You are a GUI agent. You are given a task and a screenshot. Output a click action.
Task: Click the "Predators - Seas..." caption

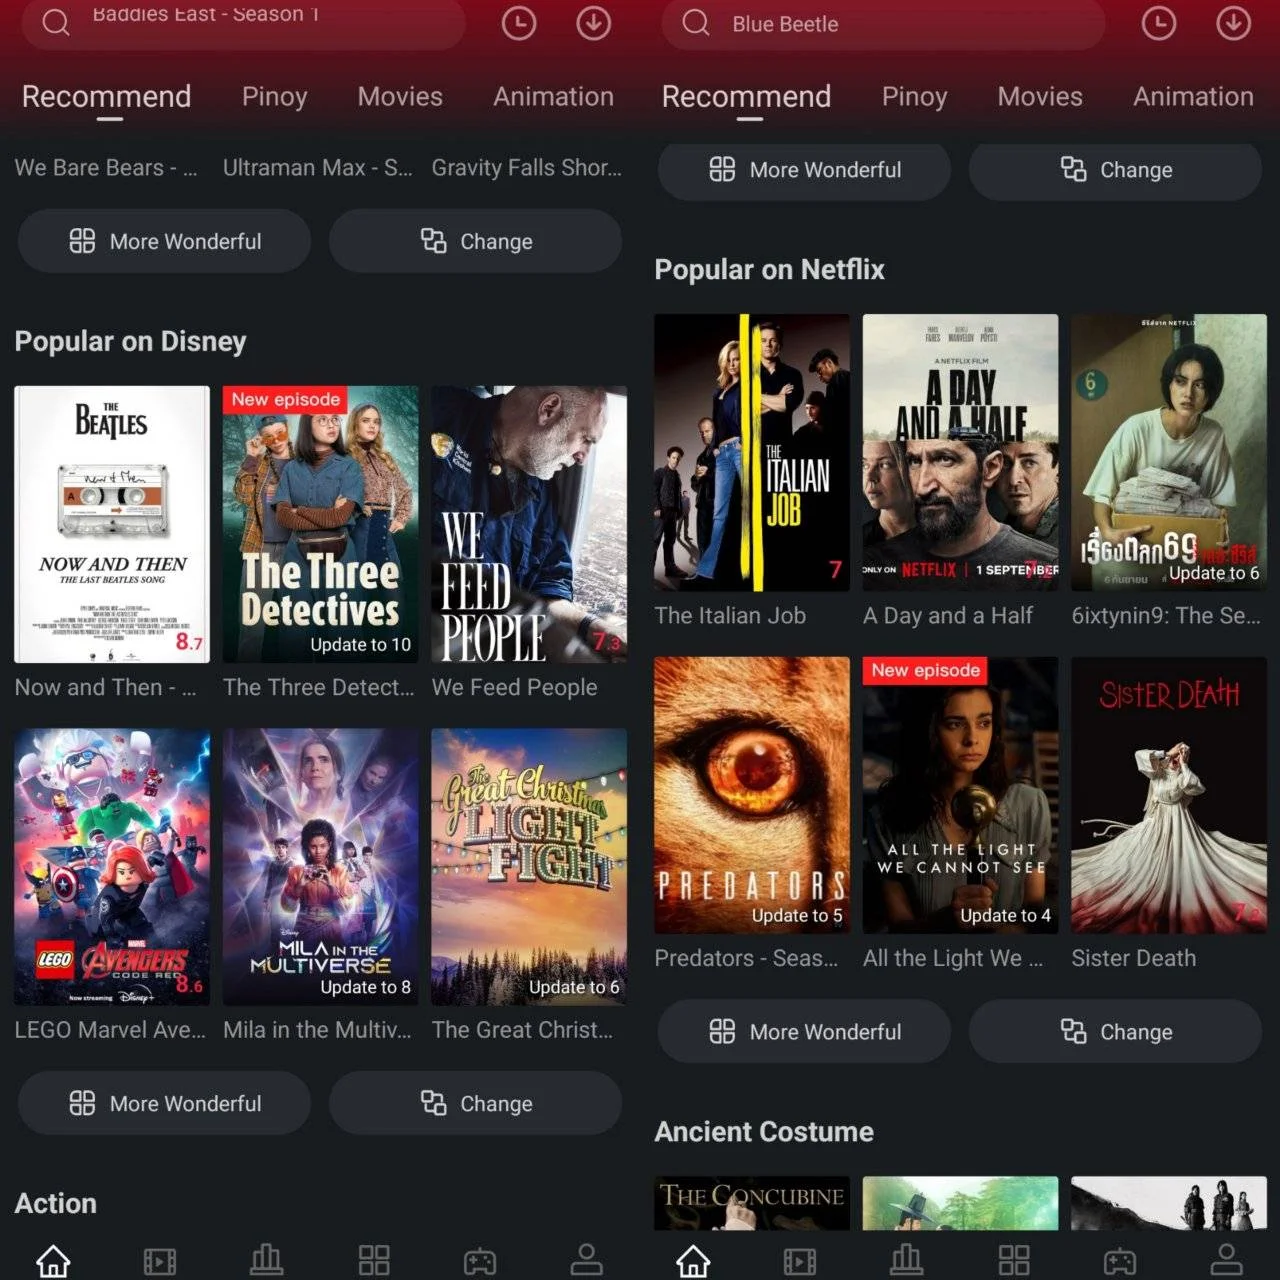tap(746, 958)
